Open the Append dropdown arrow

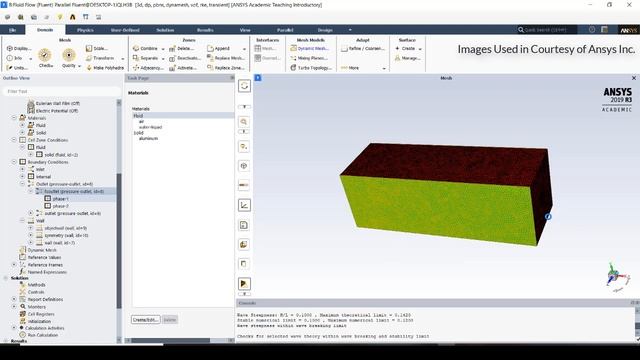tap(244, 49)
